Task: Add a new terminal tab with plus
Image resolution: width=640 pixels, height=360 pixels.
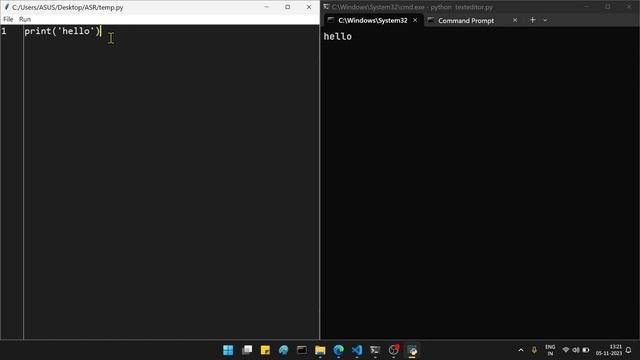Action: [x=532, y=20]
